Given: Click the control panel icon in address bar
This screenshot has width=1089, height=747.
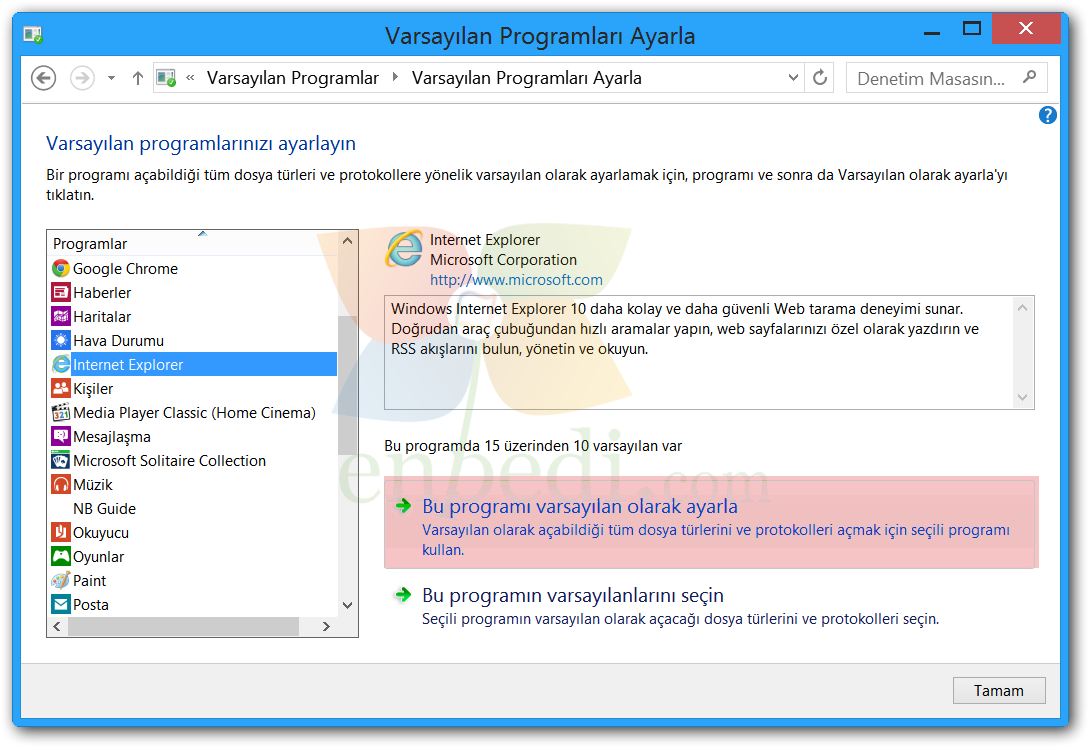Looking at the screenshot, I should point(166,78).
